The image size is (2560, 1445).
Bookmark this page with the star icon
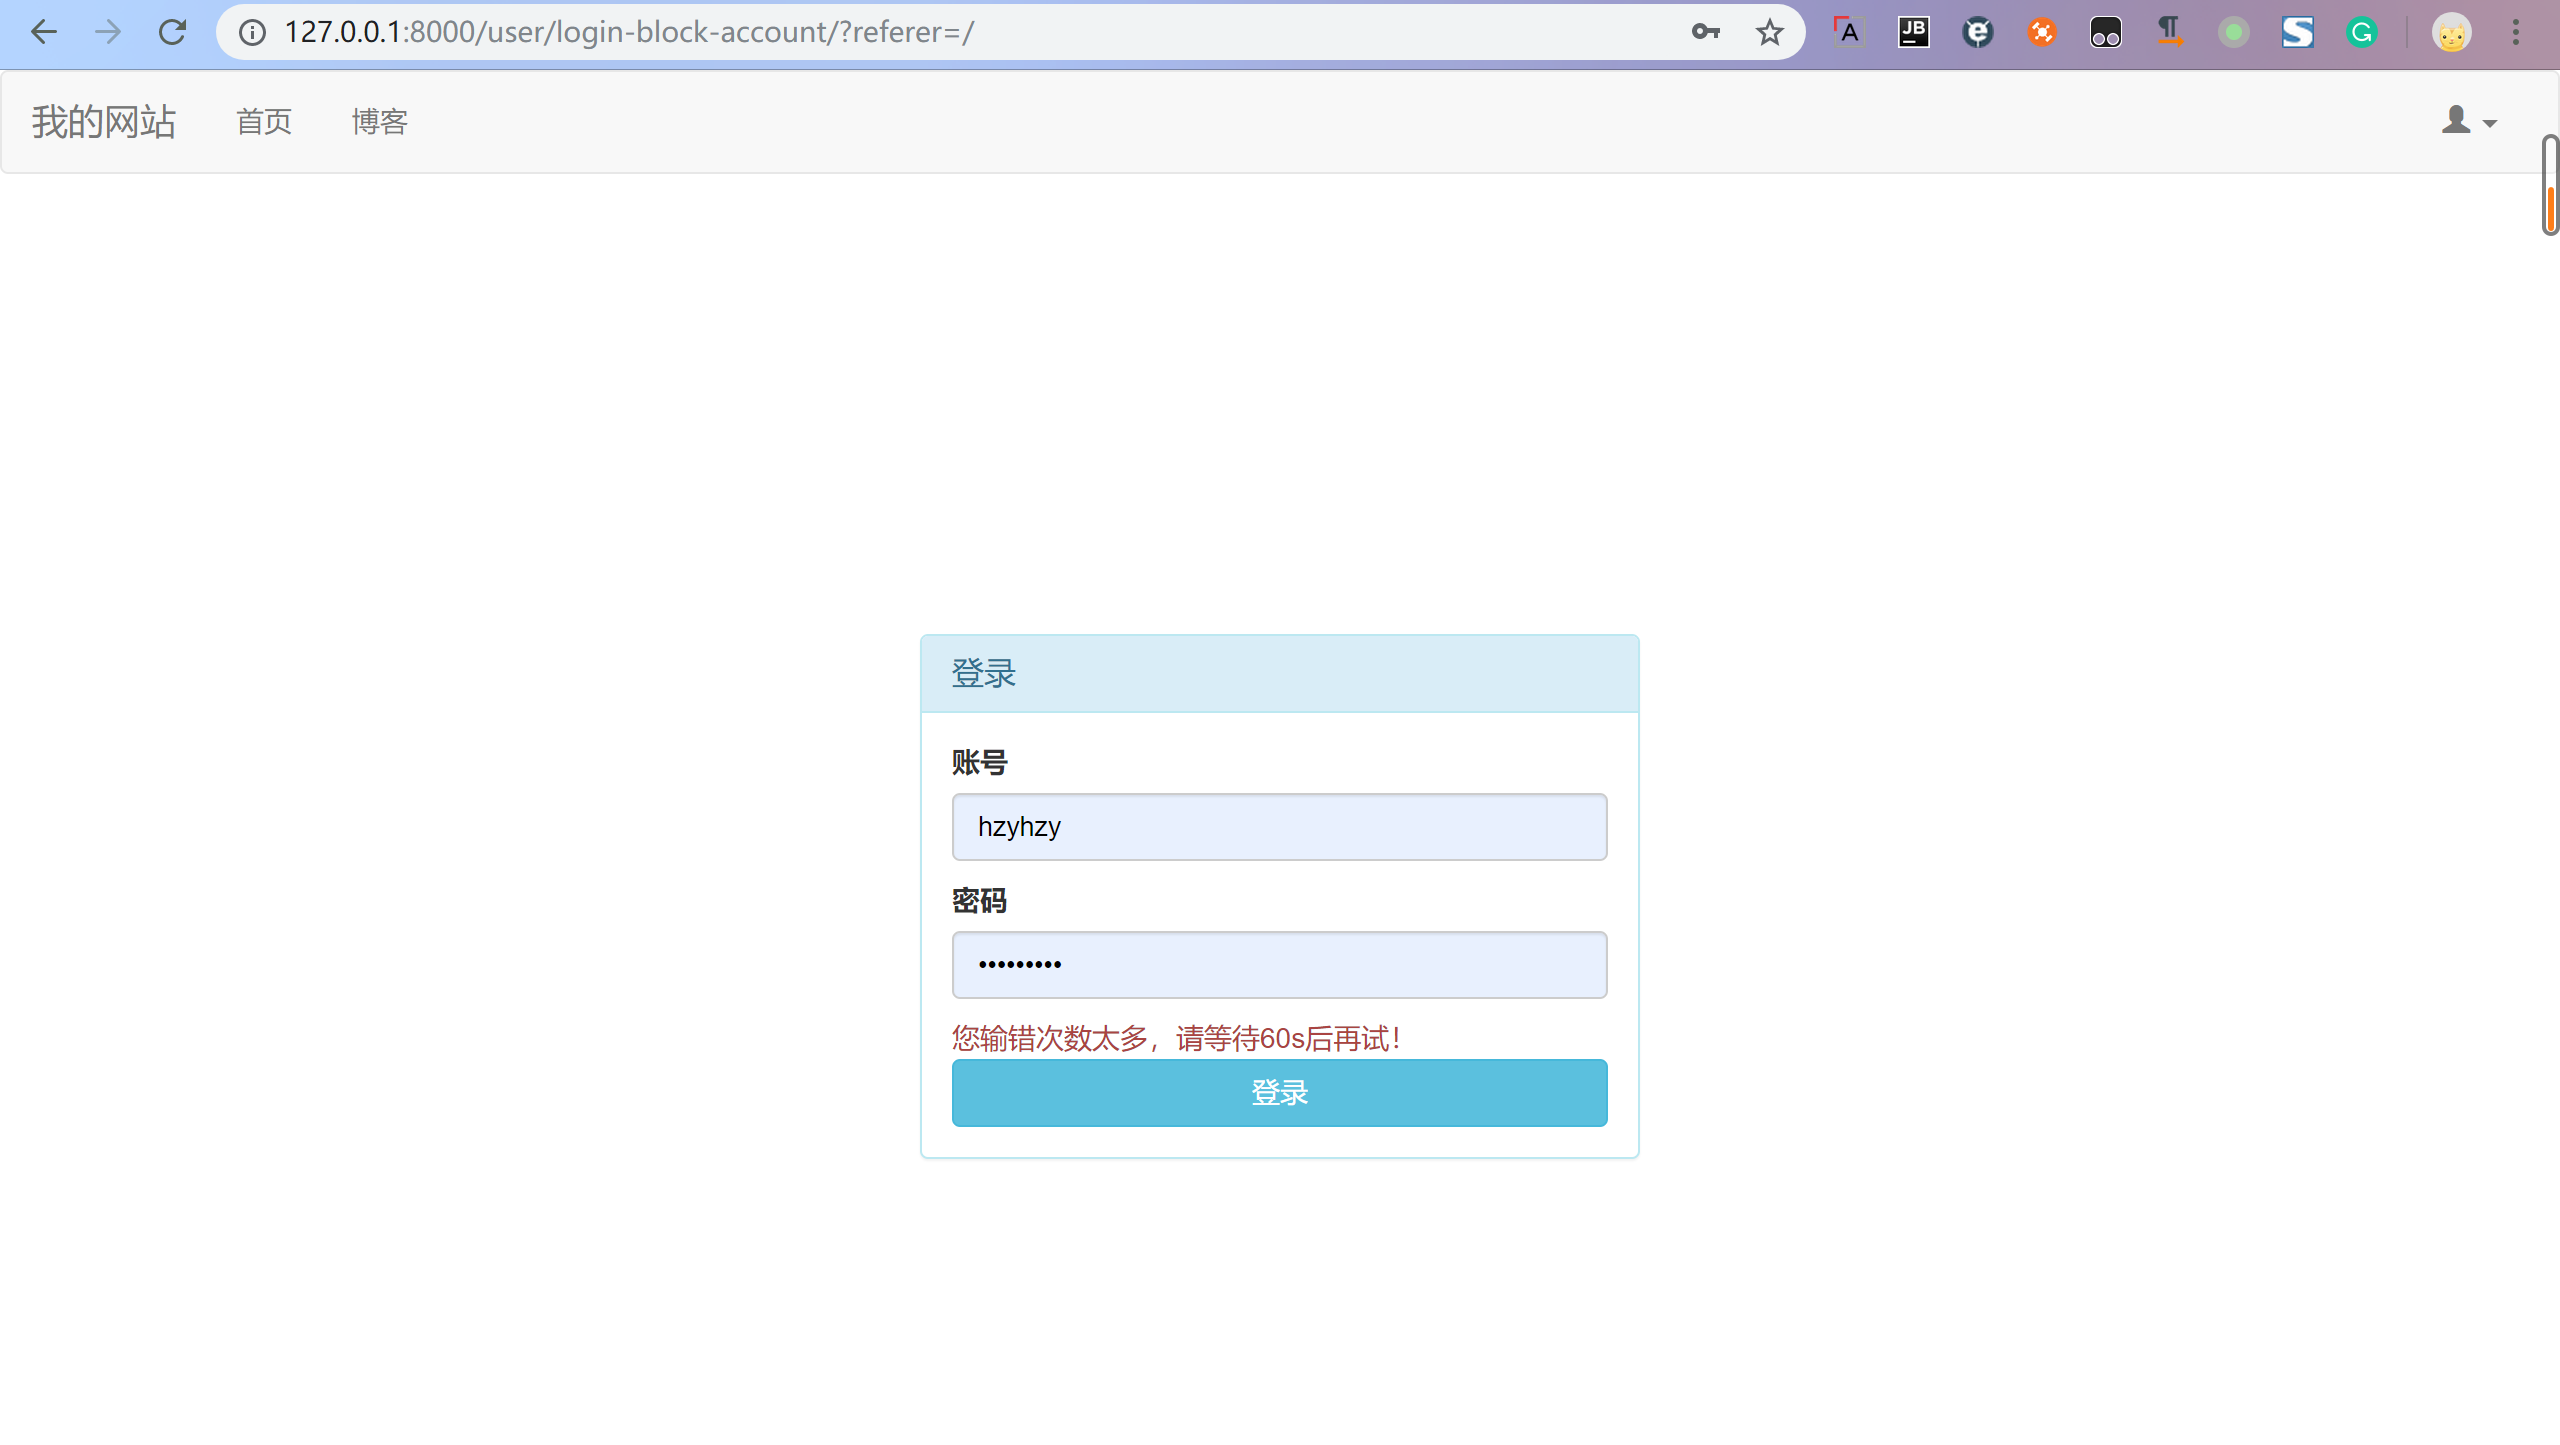click(1769, 32)
